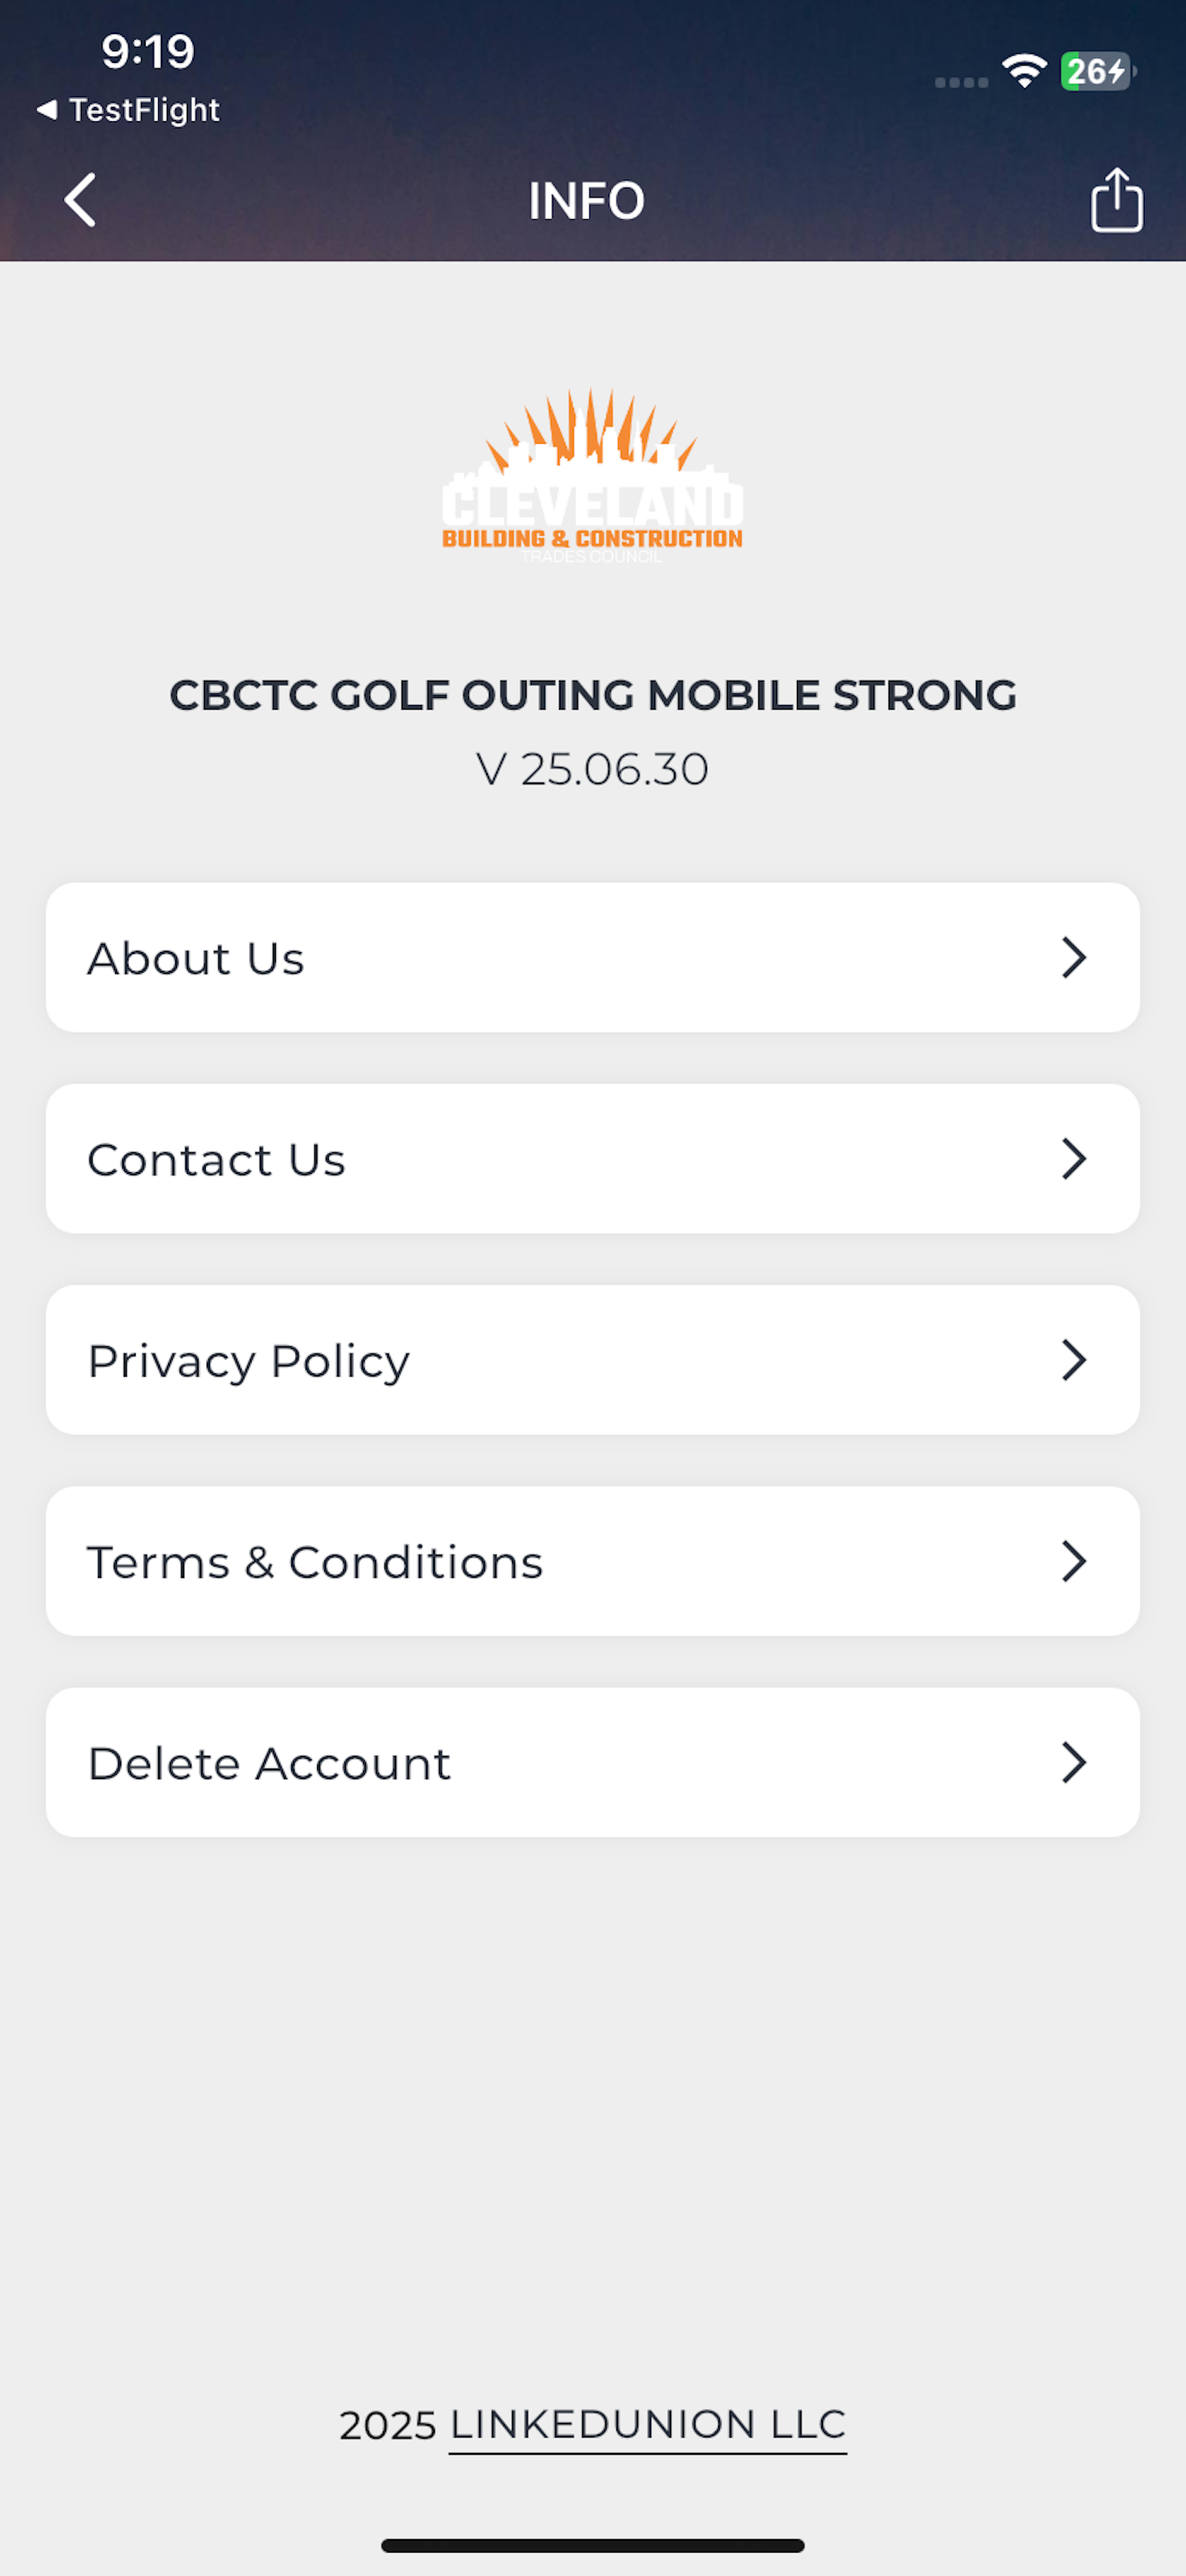Viewport: 1186px width, 2576px height.
Task: Open the Privacy Policy row
Action: pyautogui.click(x=592, y=1359)
